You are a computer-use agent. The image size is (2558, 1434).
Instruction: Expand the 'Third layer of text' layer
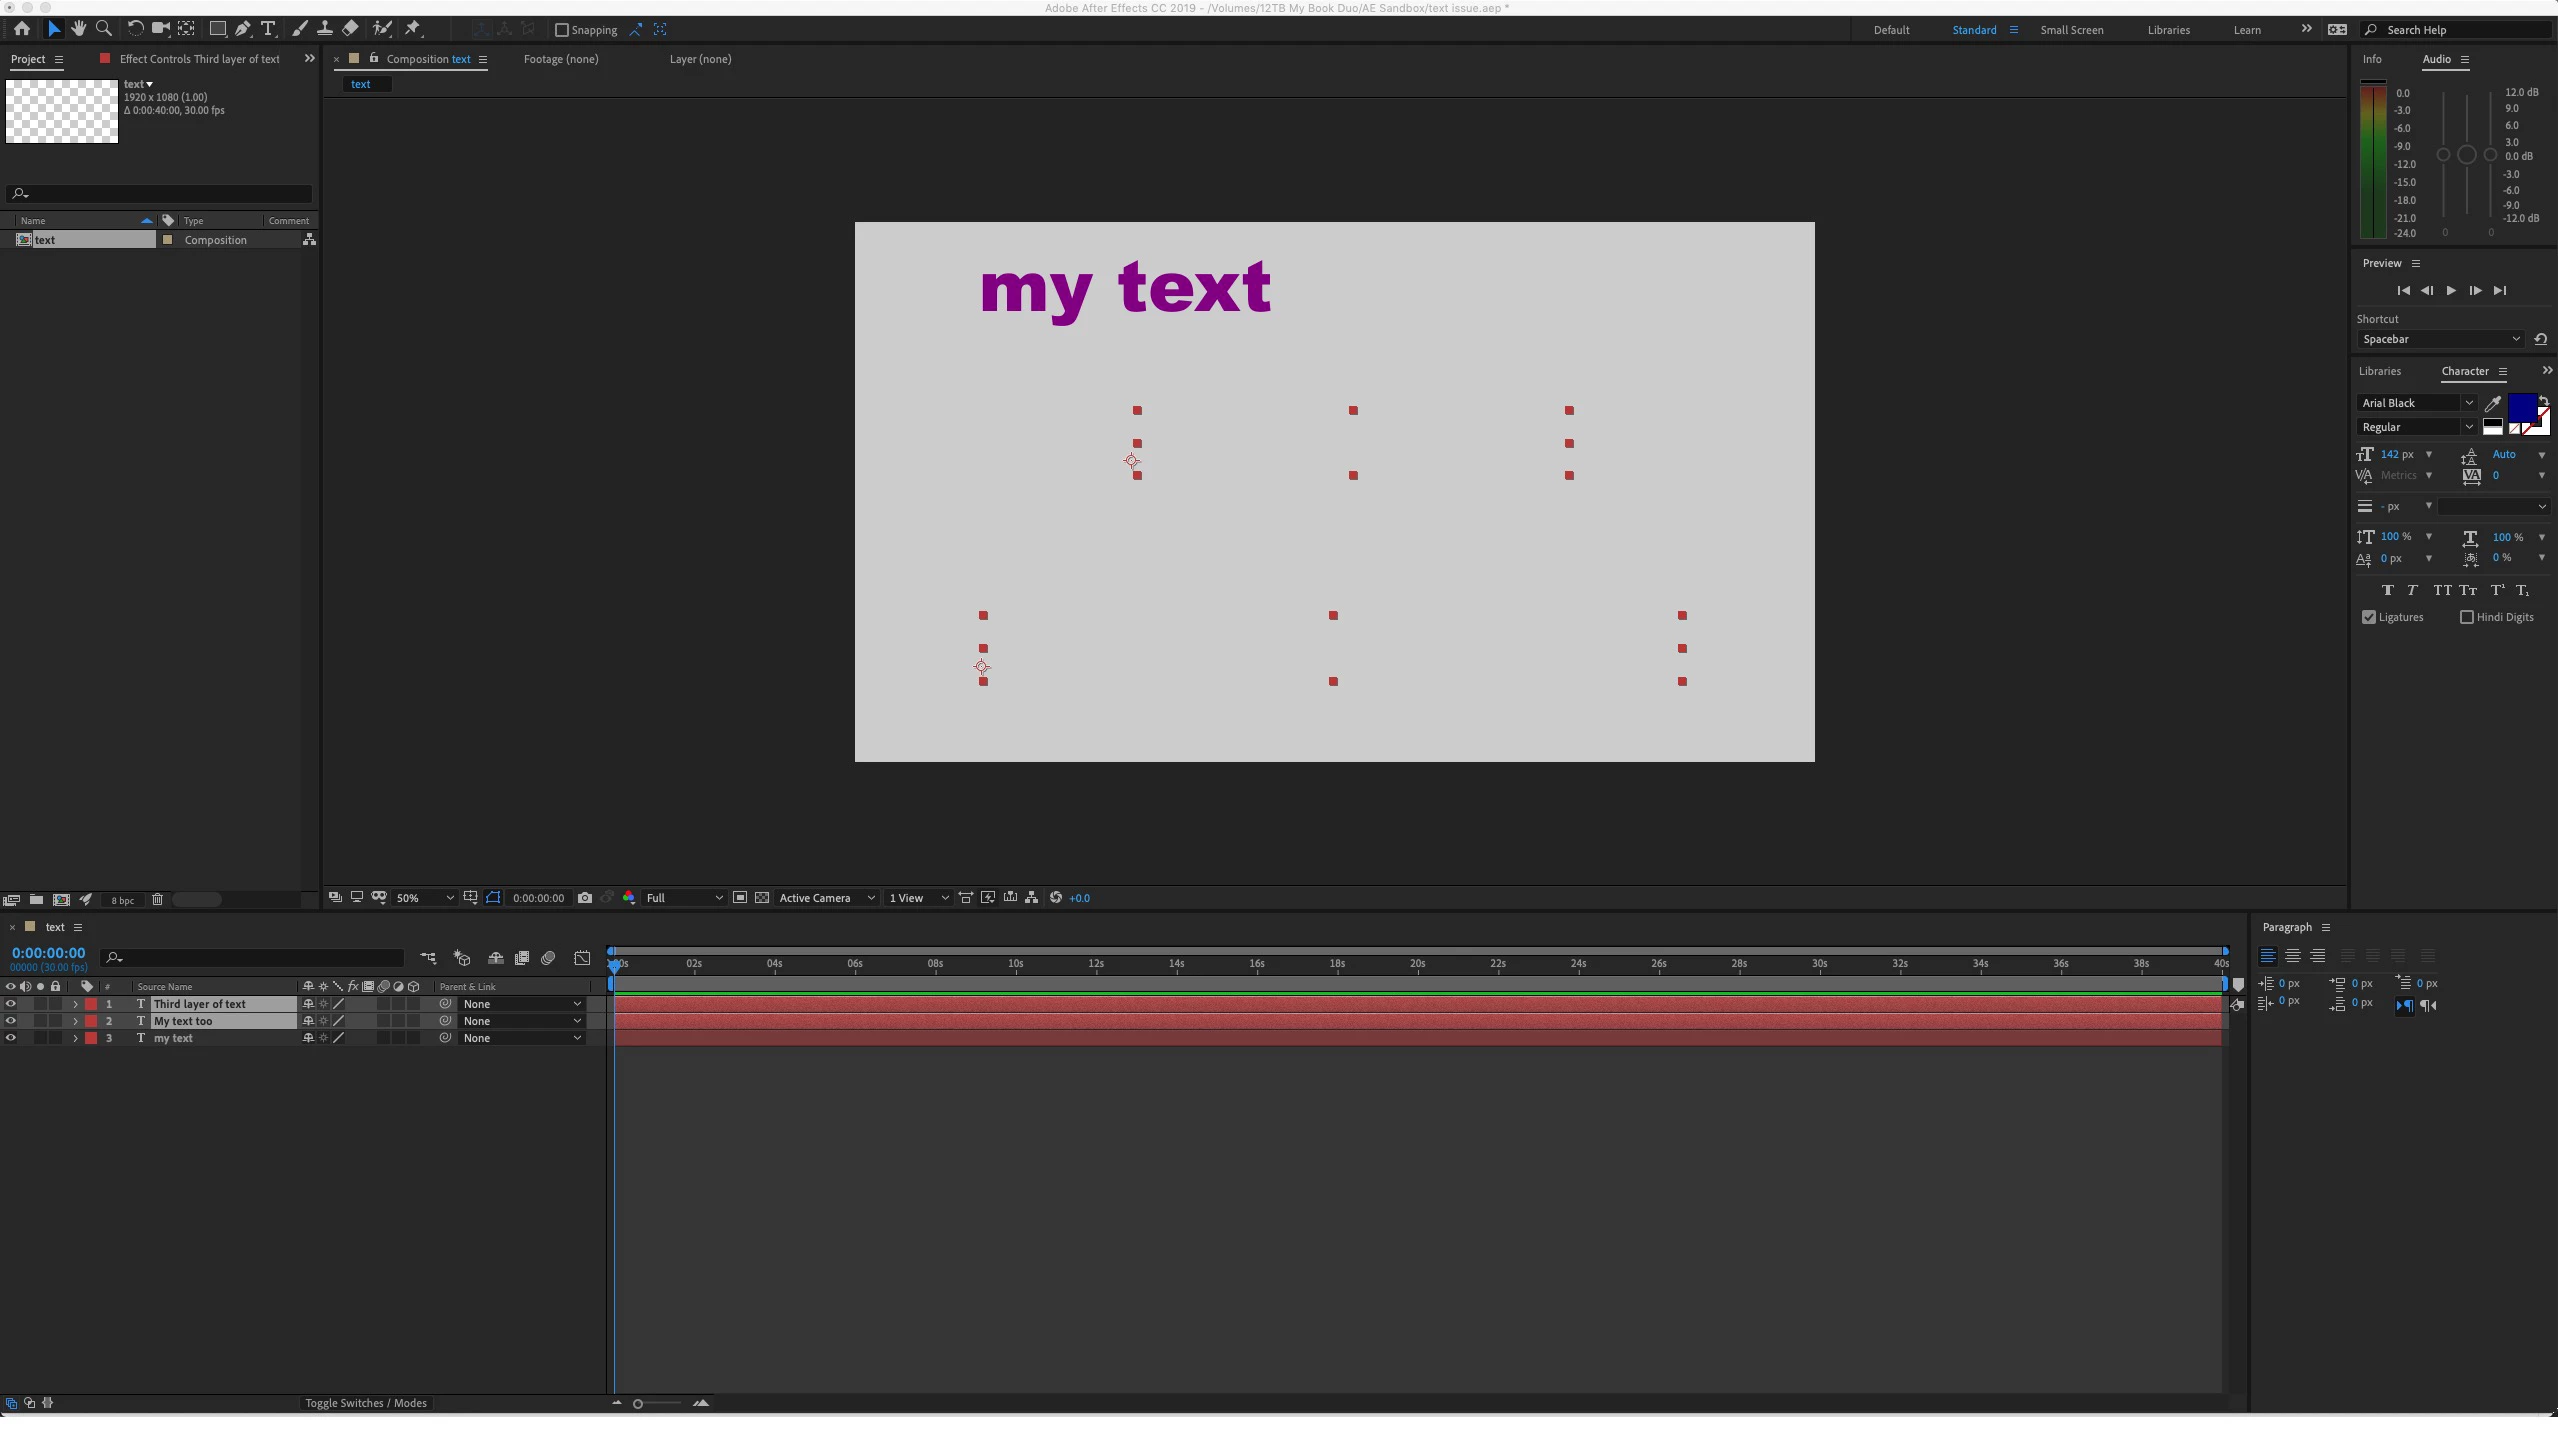(x=75, y=1004)
